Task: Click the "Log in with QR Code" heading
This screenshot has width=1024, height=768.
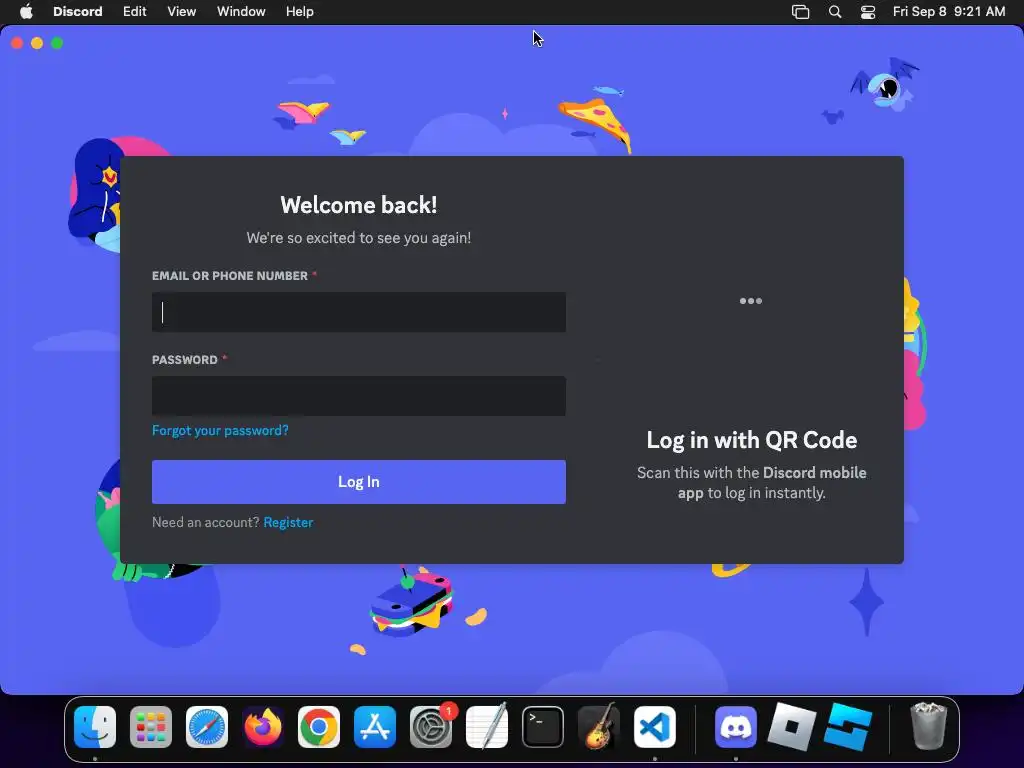Action: click(x=752, y=440)
